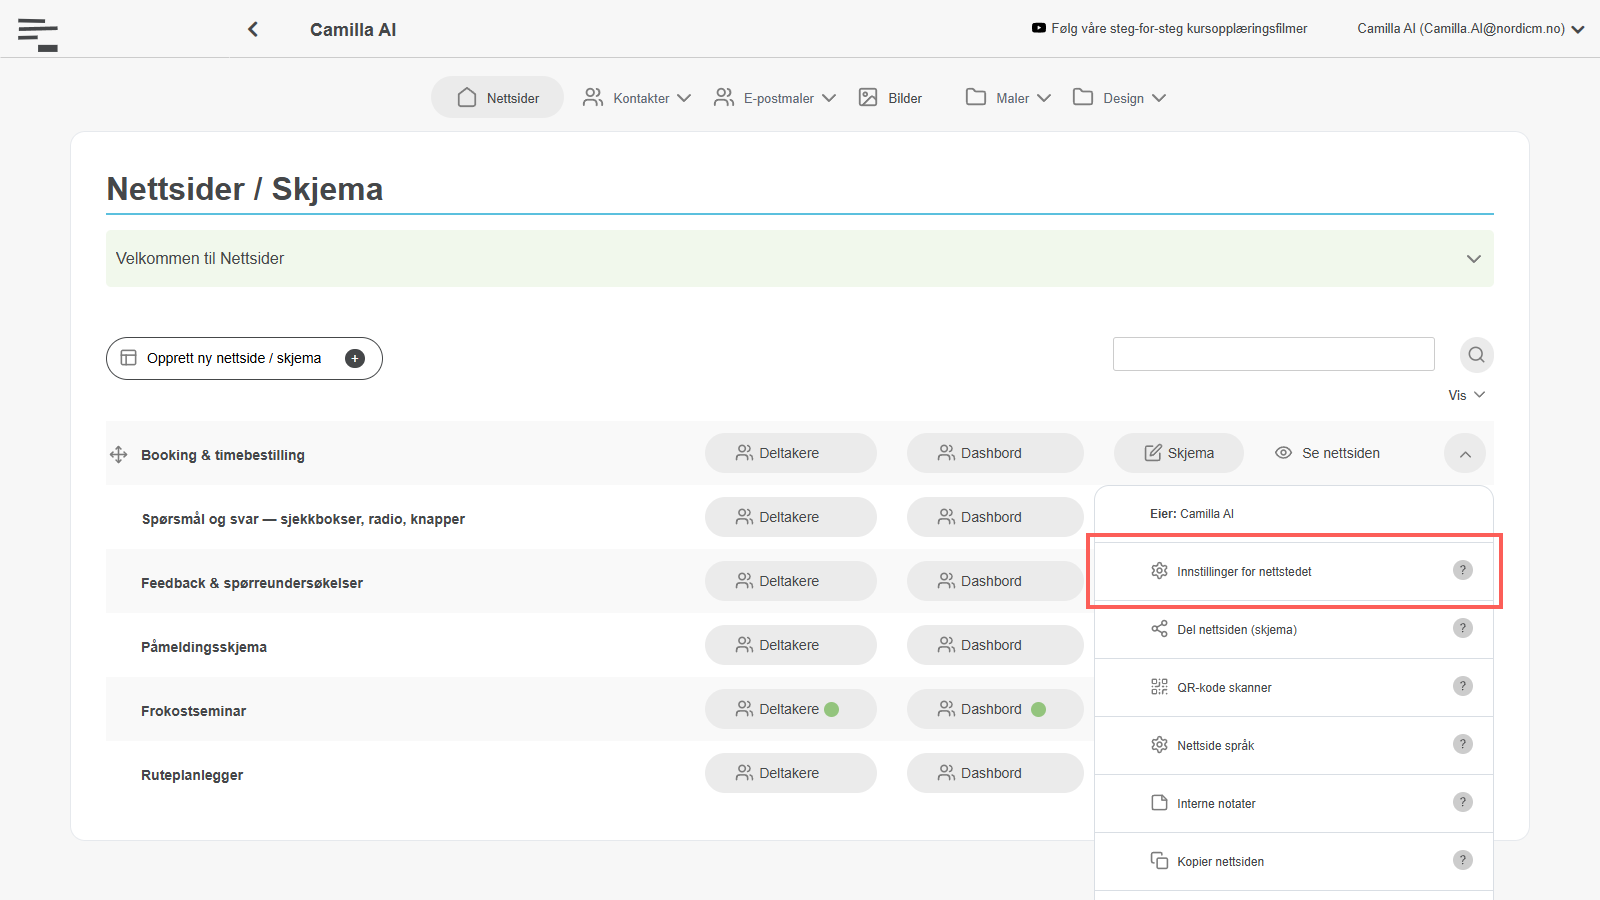
Task: Click help icon for QR-kode skanner
Action: coord(1463,686)
